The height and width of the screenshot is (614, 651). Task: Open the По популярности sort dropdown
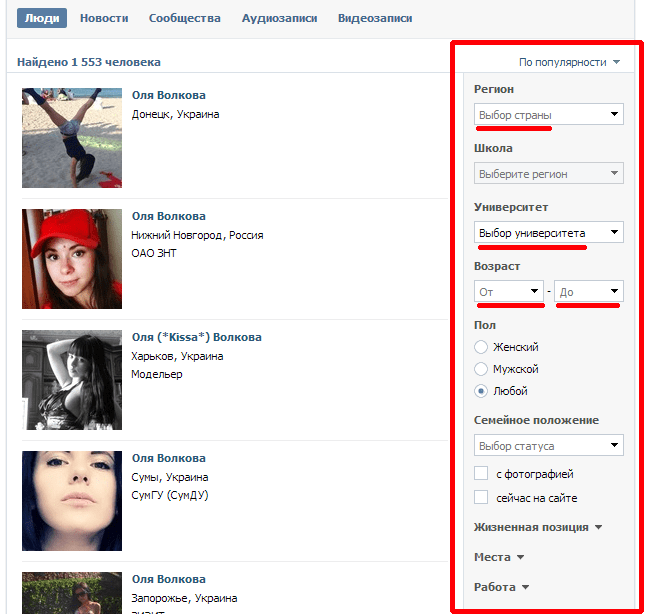click(569, 62)
